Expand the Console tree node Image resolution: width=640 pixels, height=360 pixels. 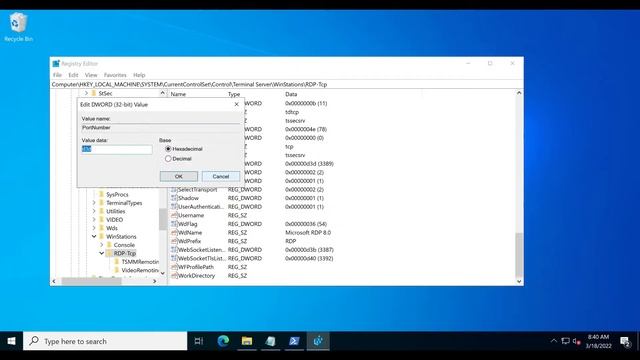102,245
